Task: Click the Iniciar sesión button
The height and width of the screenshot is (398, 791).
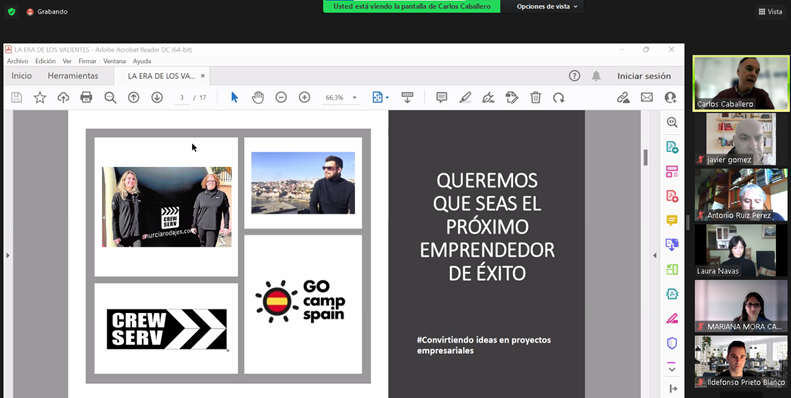Action: point(644,76)
